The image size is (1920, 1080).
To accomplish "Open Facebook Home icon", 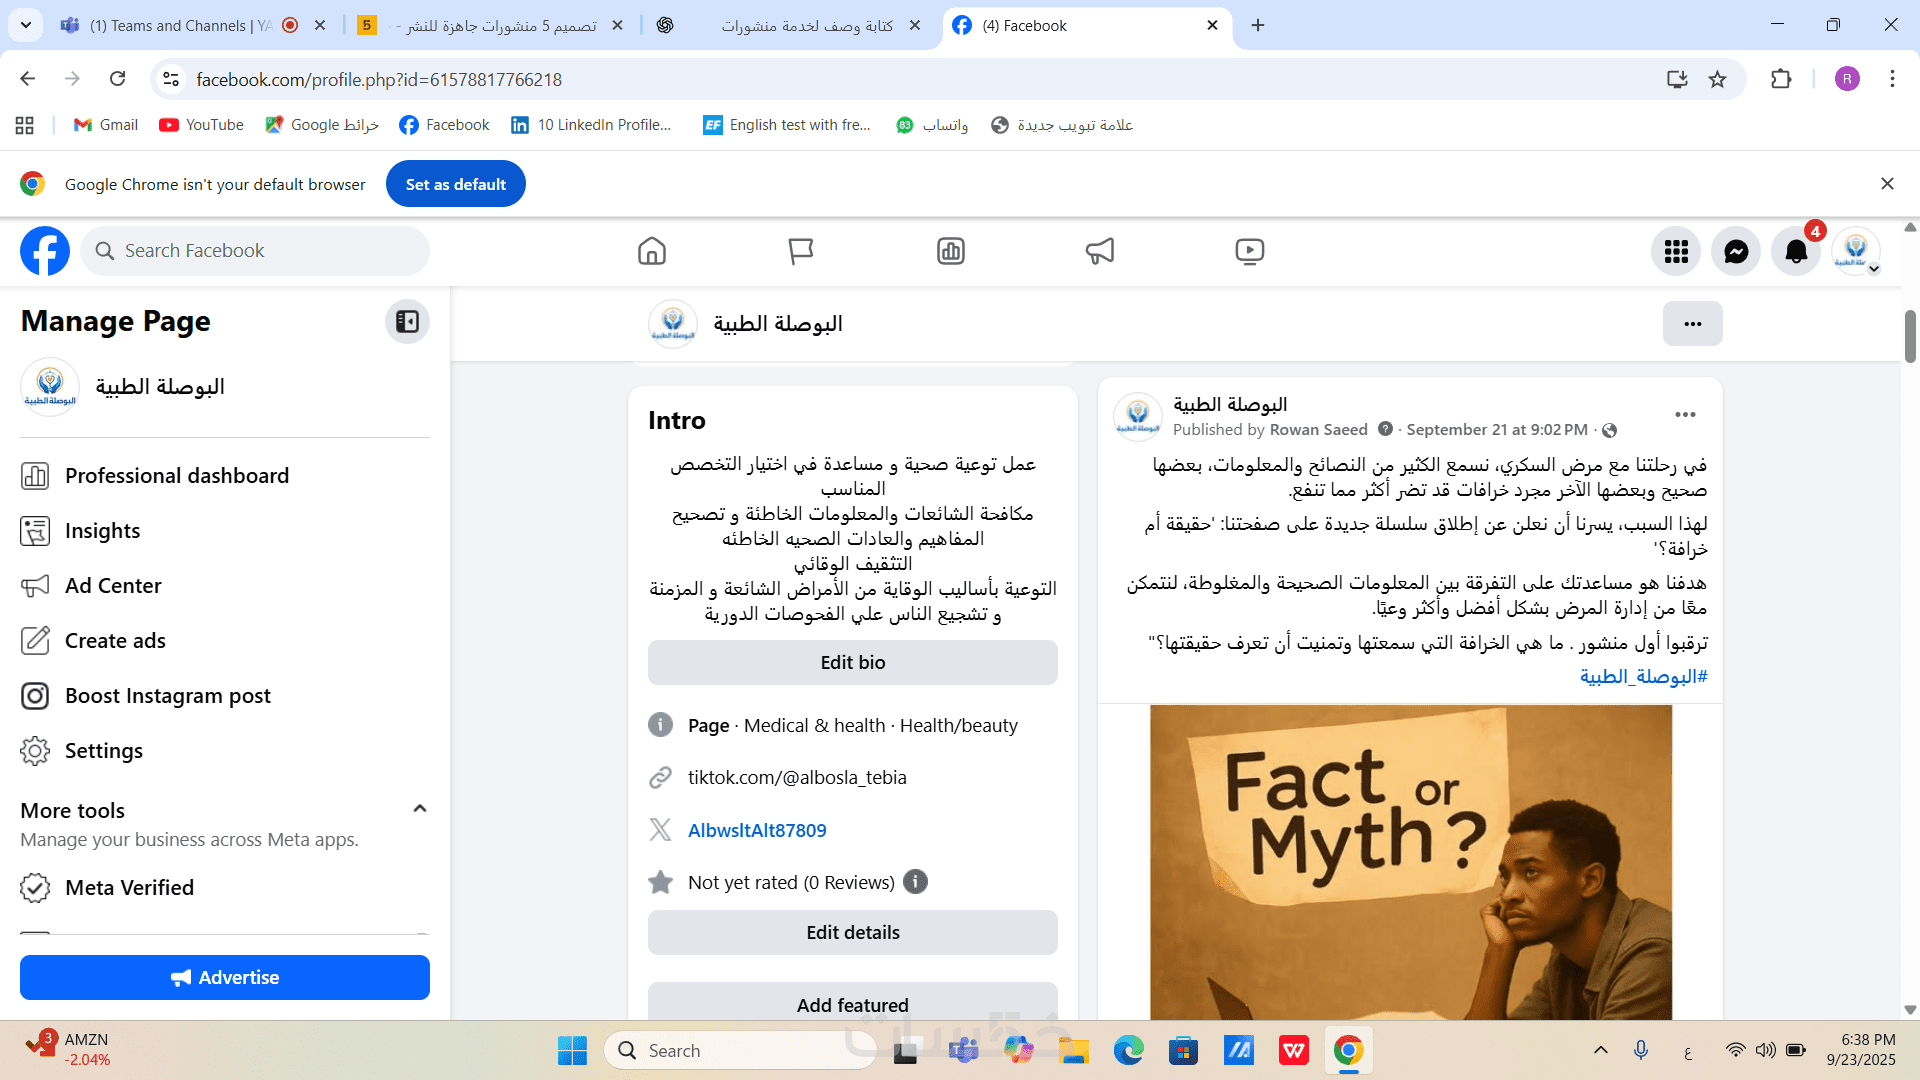I will click(651, 251).
